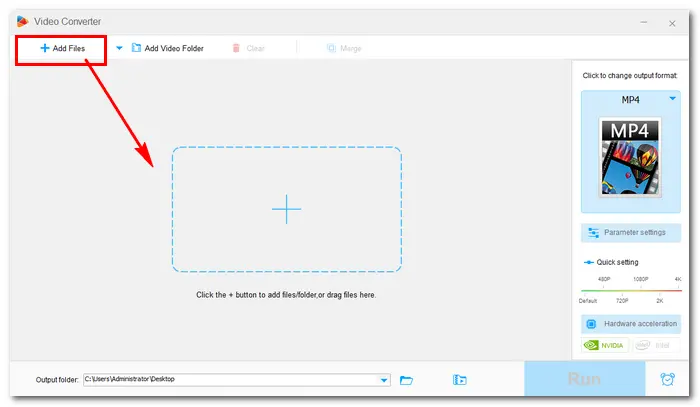Click the Merge button

344,48
